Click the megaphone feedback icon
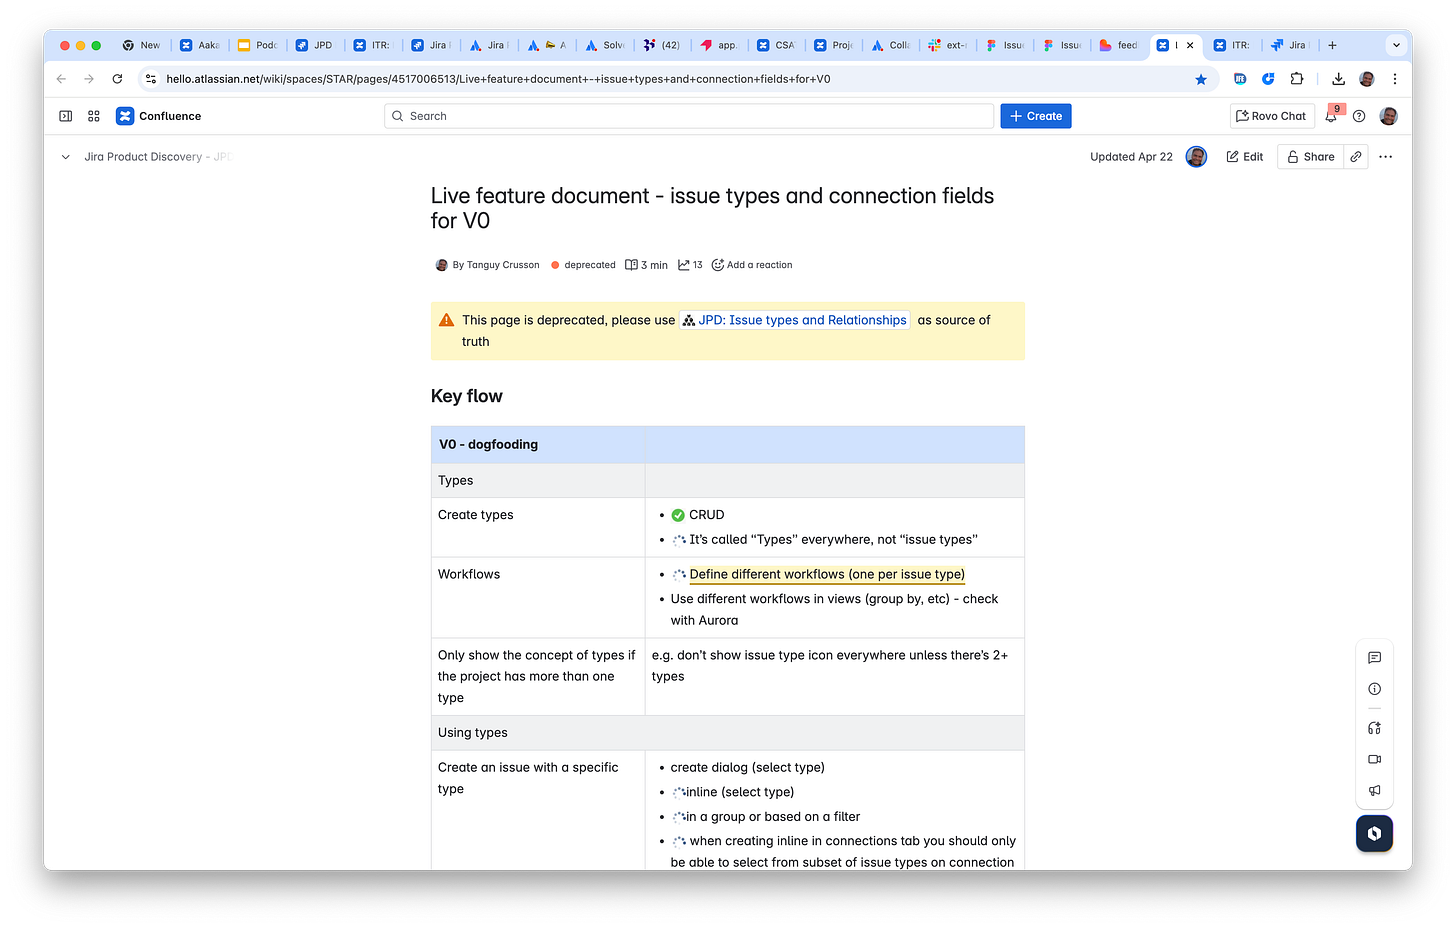This screenshot has width=1456, height=928. [1374, 790]
